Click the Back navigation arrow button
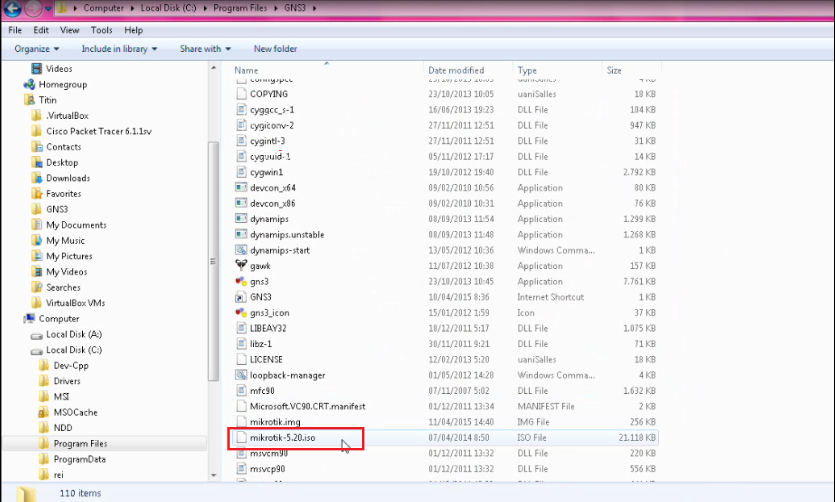This screenshot has width=835, height=502. point(13,8)
